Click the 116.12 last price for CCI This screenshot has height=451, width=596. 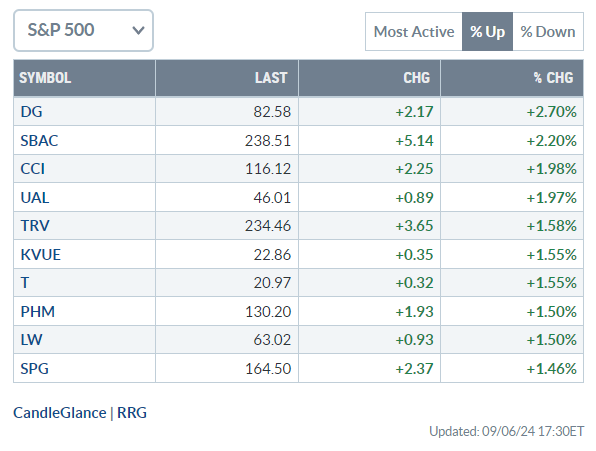pos(268,169)
